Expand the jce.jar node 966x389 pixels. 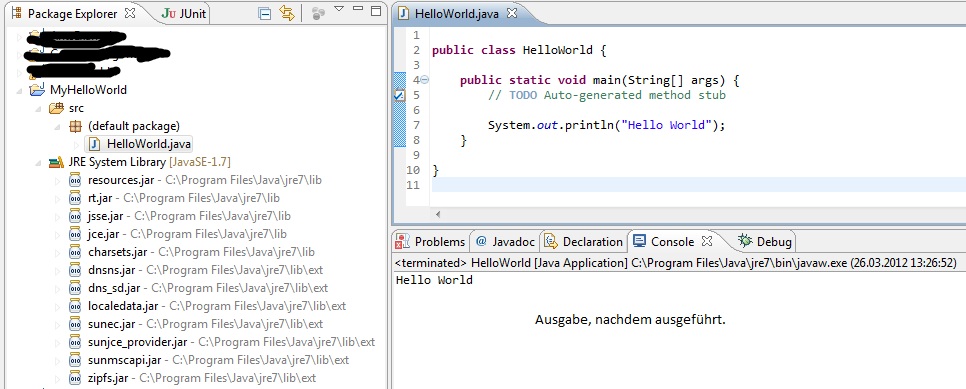tap(59, 234)
